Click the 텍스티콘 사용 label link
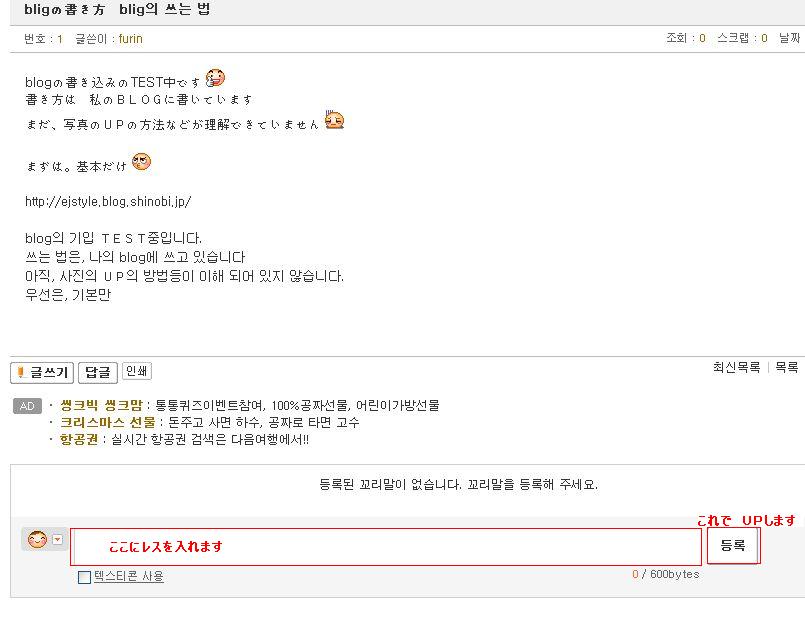 pos(129,576)
